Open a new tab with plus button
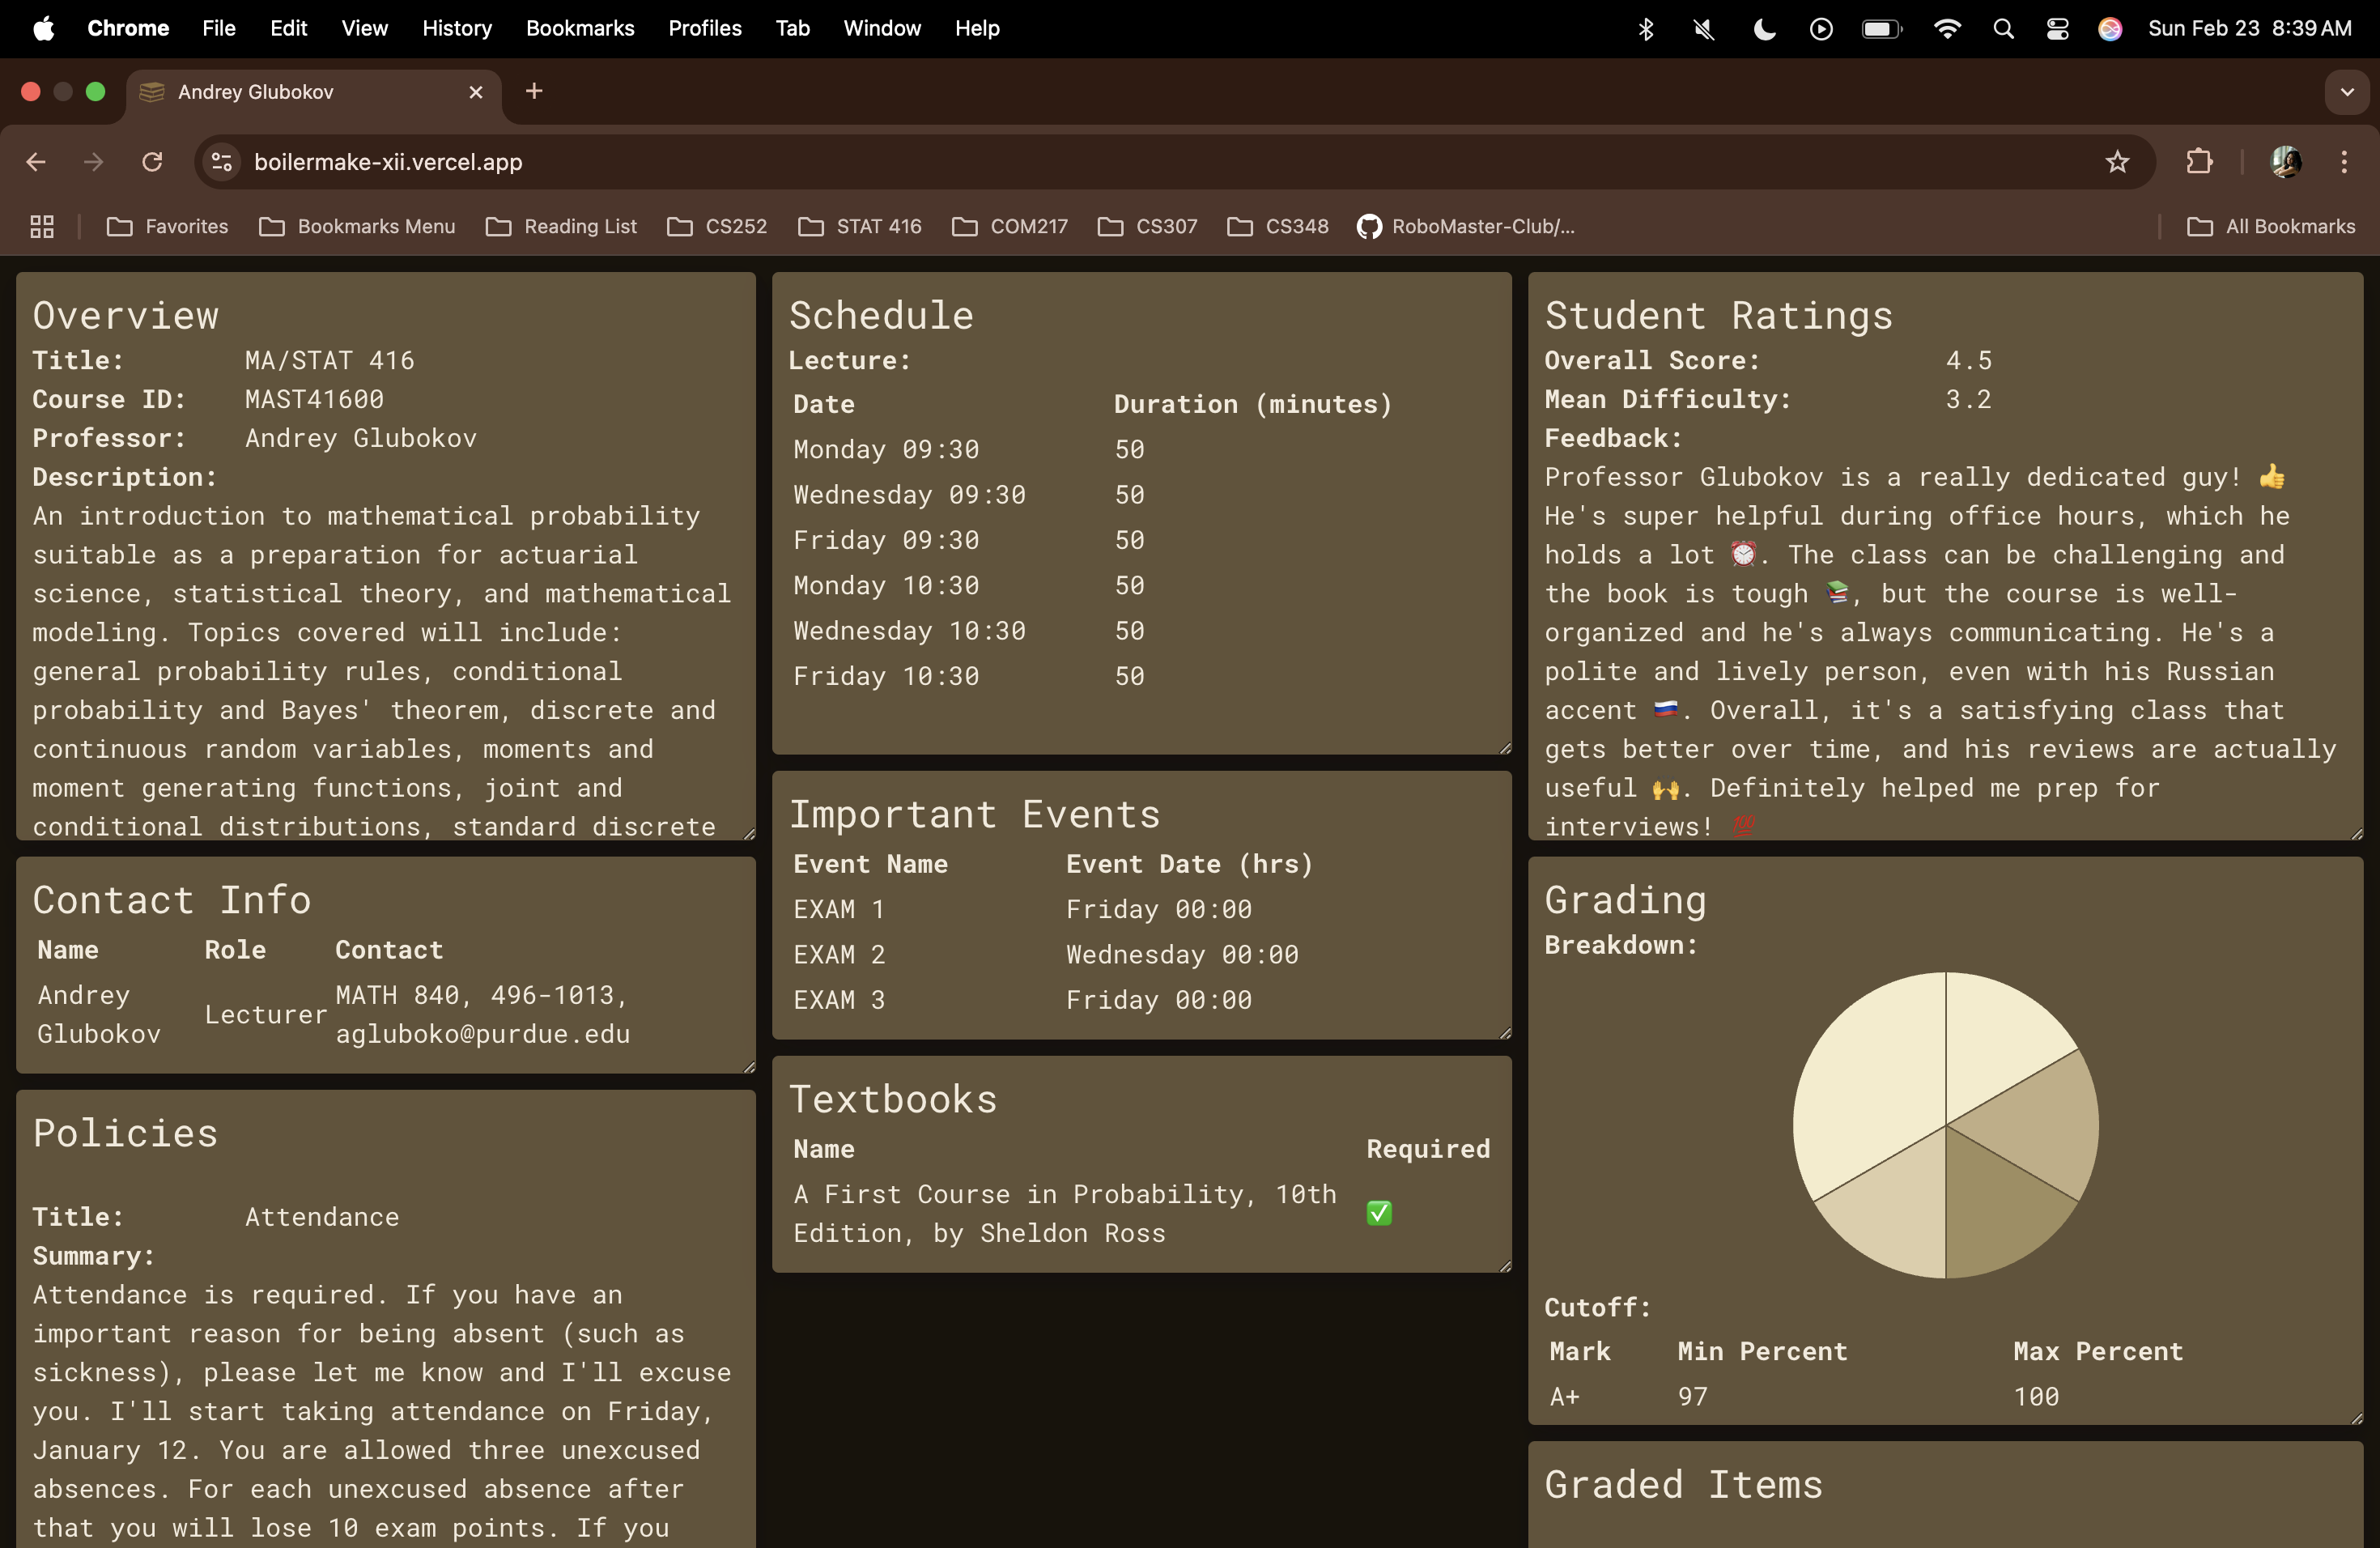 tap(534, 92)
